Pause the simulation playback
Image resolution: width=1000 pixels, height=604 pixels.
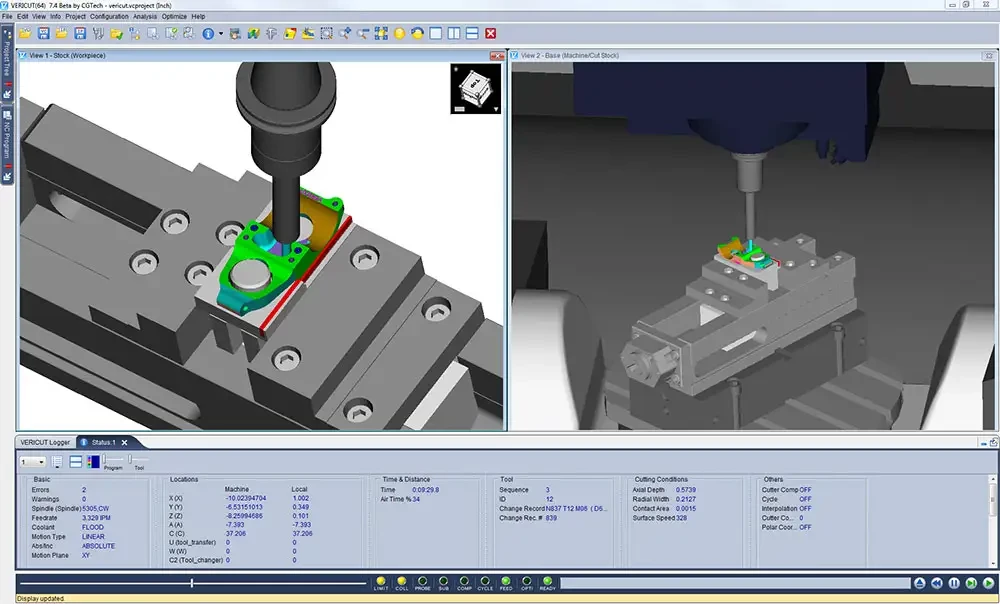click(x=954, y=583)
